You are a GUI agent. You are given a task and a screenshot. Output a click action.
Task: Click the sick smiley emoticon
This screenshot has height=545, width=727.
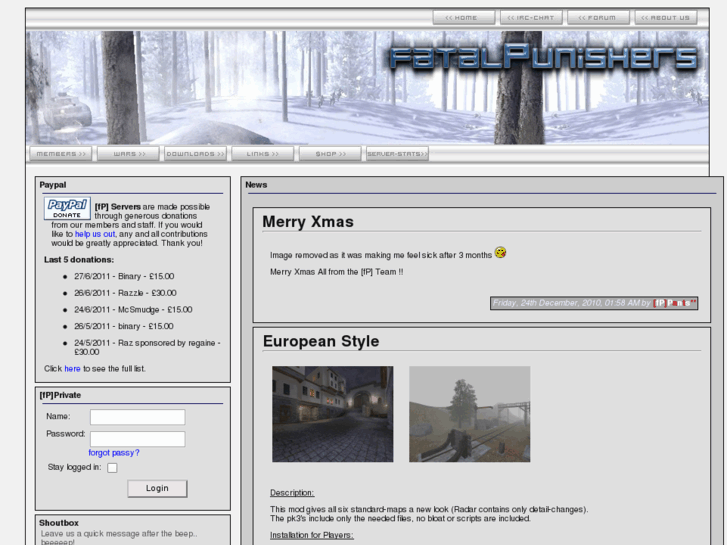[500, 252]
